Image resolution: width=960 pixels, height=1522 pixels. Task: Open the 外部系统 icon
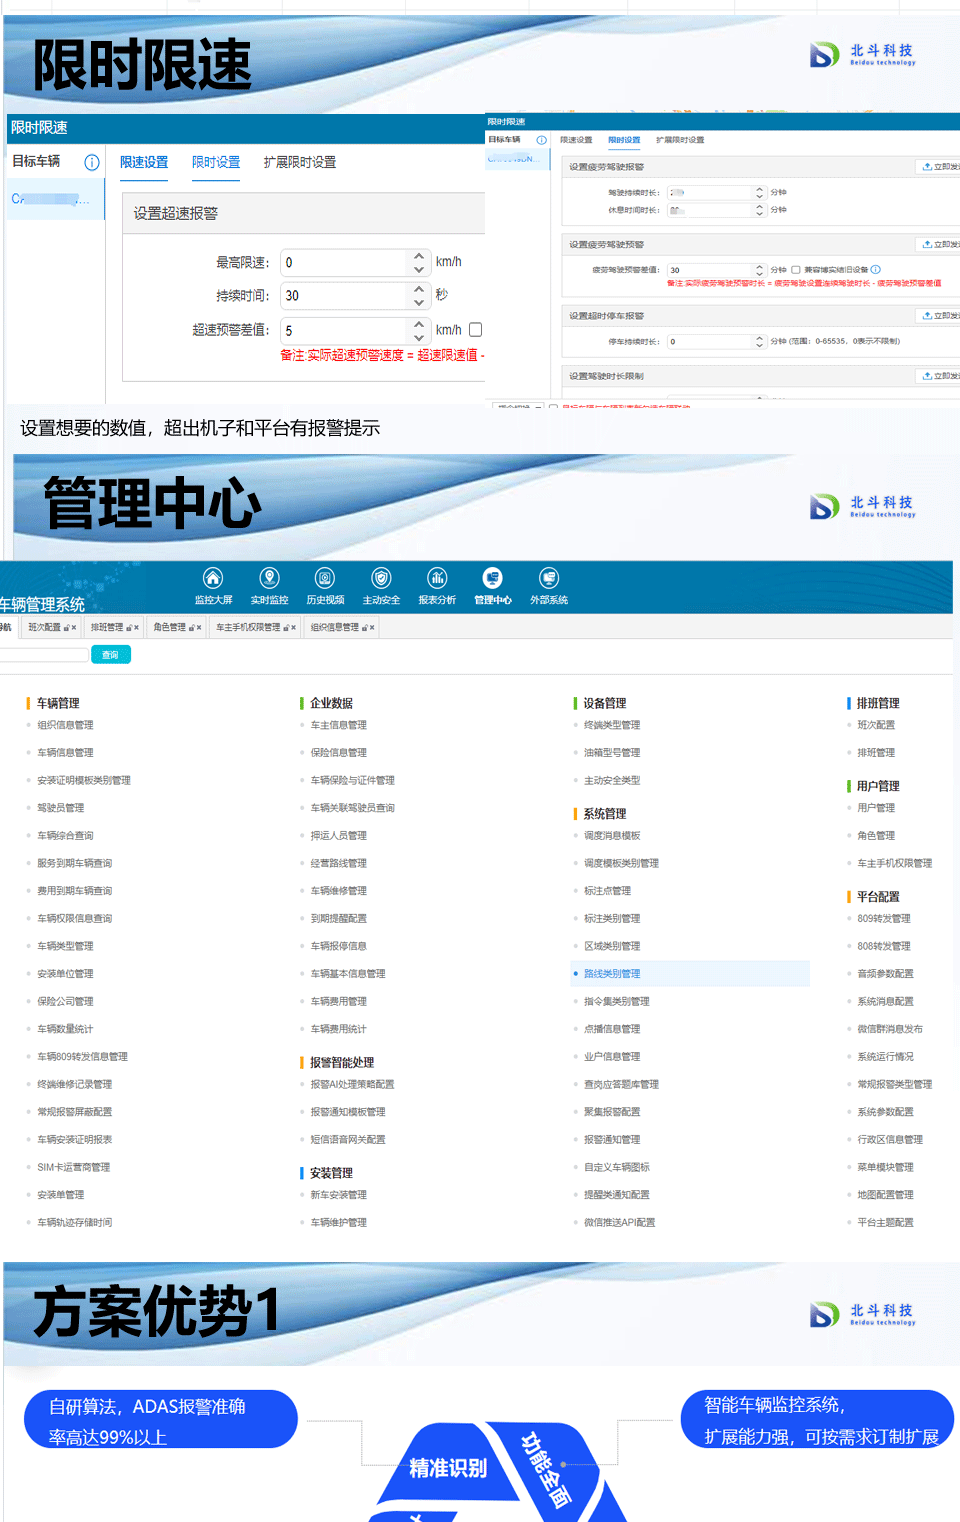coord(548,578)
